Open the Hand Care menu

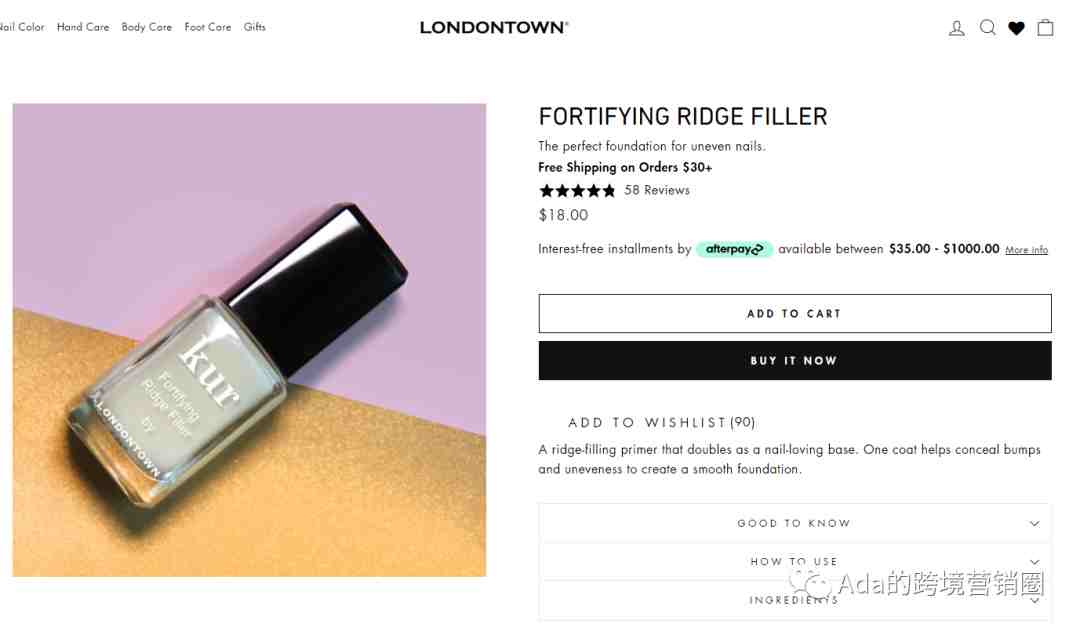pyautogui.click(x=83, y=27)
